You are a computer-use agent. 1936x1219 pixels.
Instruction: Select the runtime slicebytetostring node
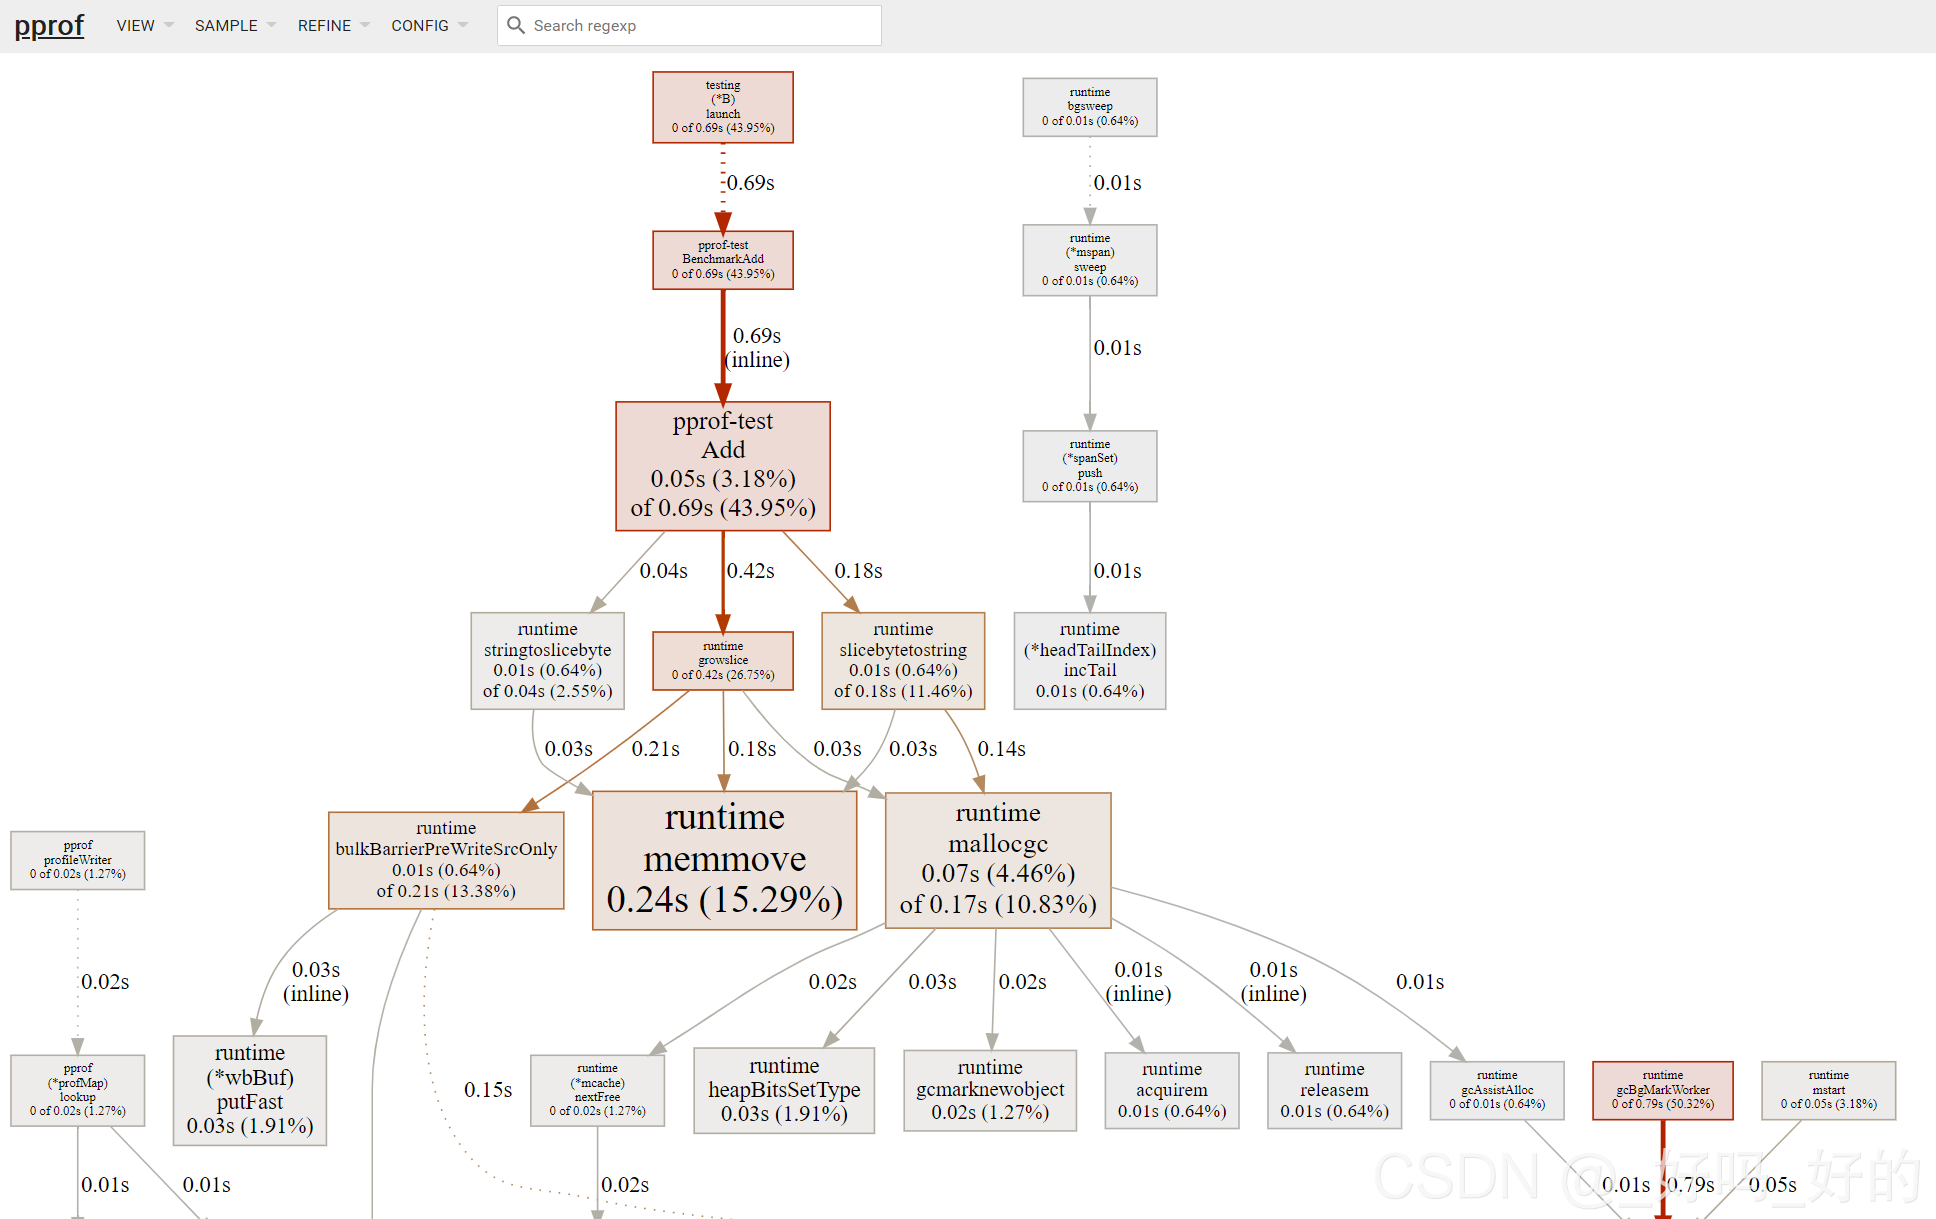pos(903,661)
